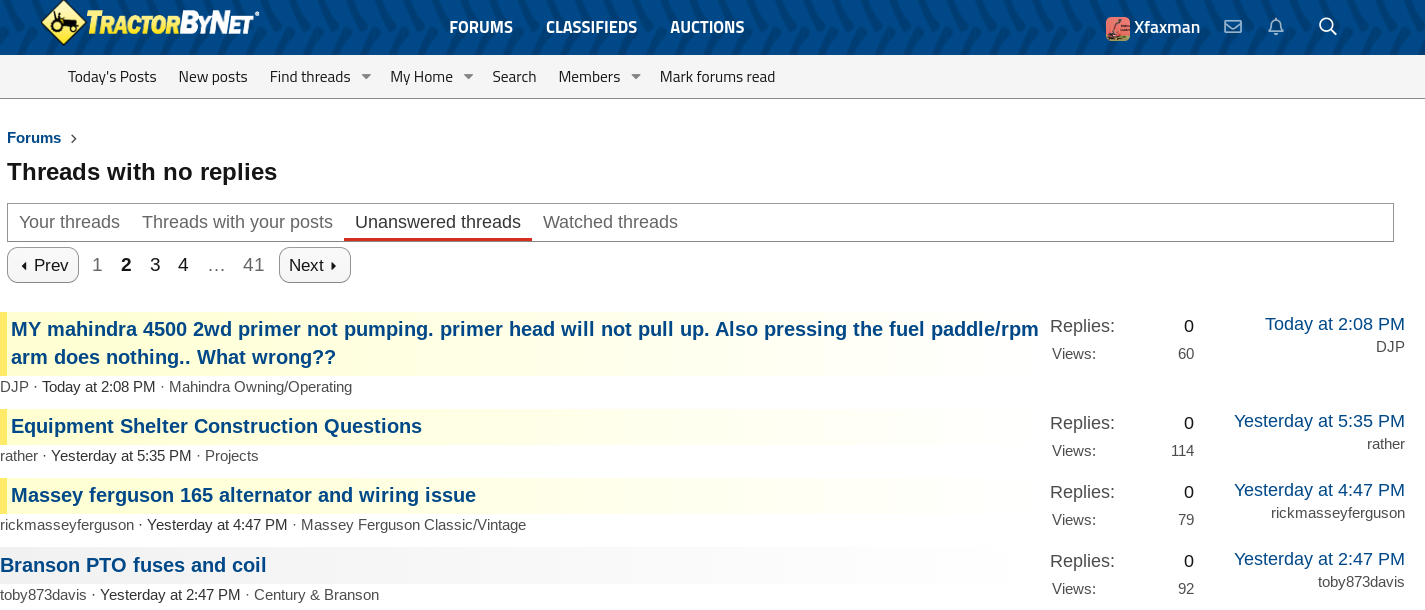Expand the Find threads dropdown arrow
Viewport: 1425px width, 610px height.
point(366,77)
